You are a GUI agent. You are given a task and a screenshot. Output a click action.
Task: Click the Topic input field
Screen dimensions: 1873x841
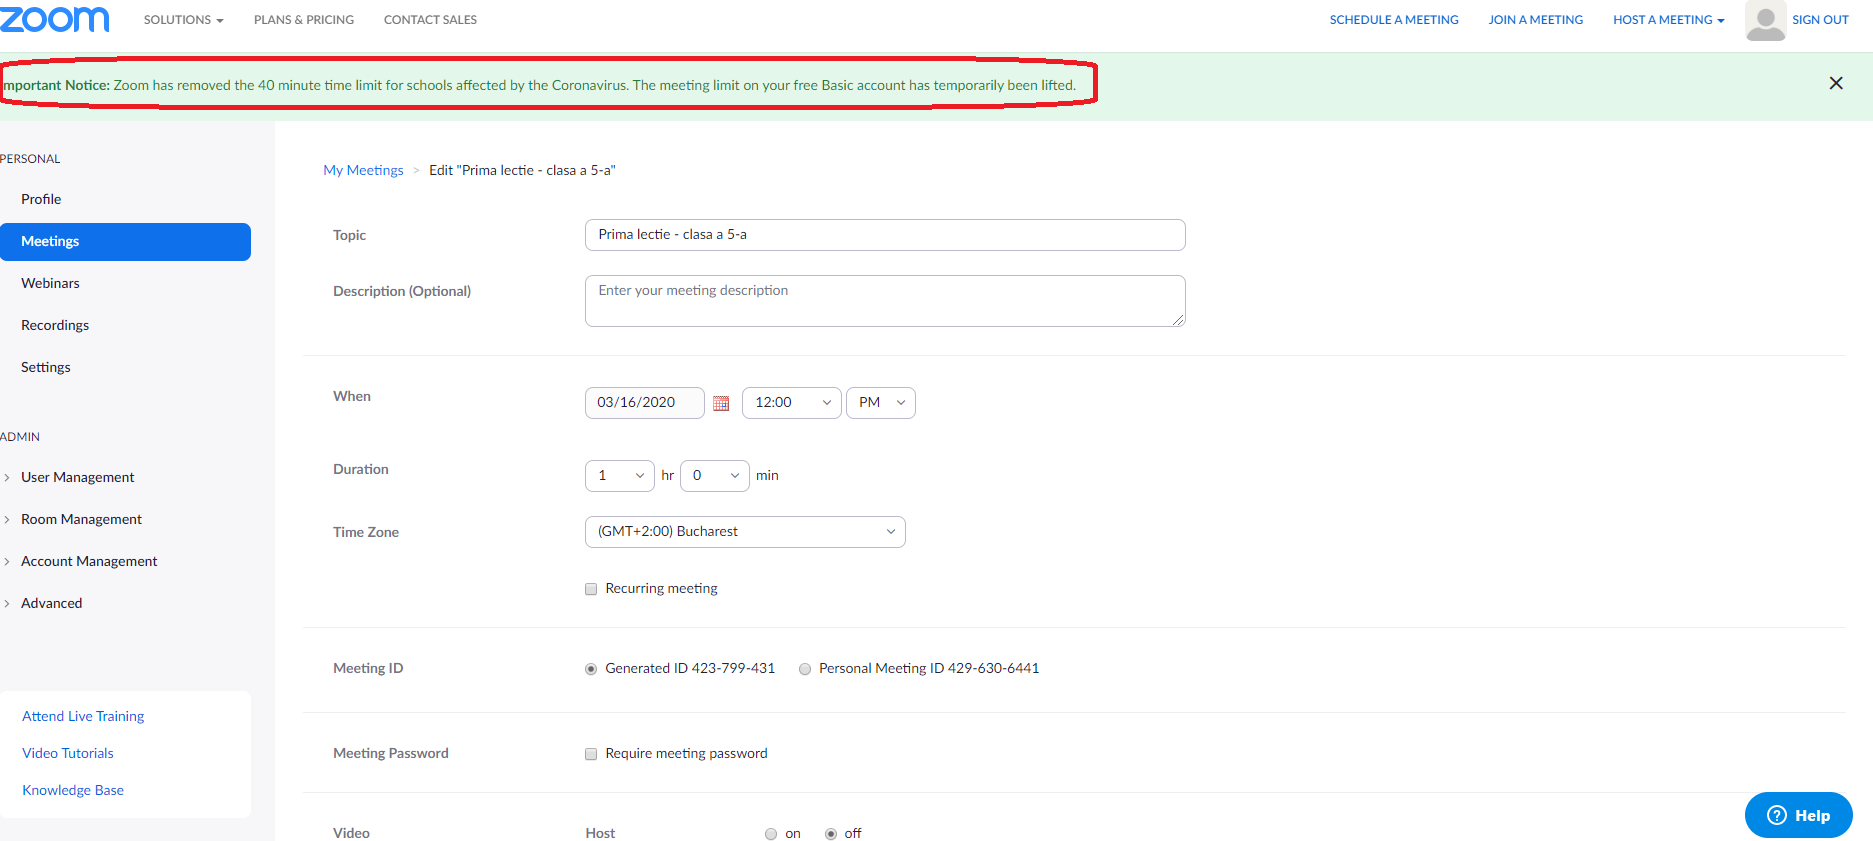(x=885, y=235)
